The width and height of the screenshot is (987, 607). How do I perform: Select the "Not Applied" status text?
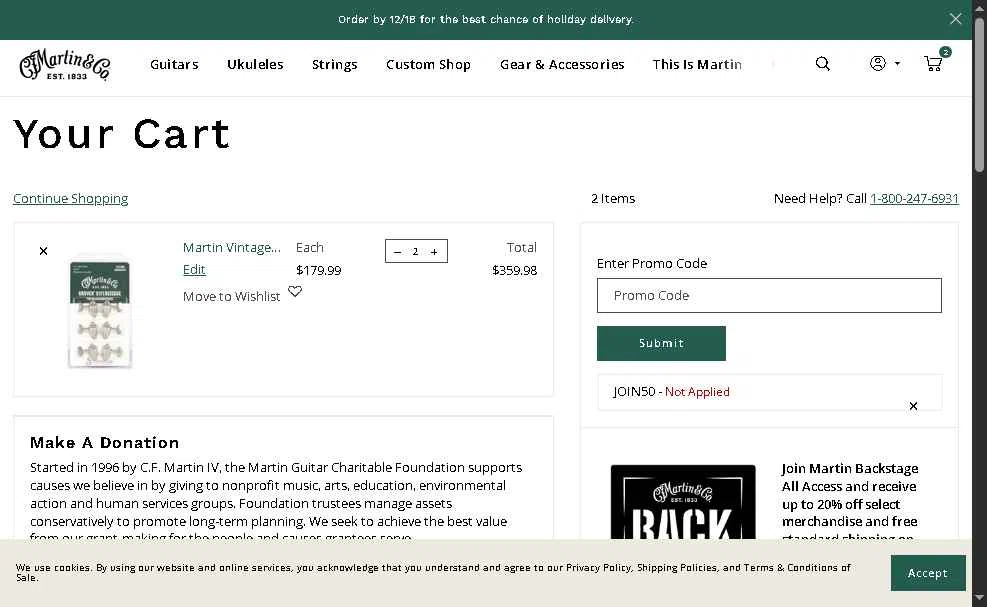(697, 392)
